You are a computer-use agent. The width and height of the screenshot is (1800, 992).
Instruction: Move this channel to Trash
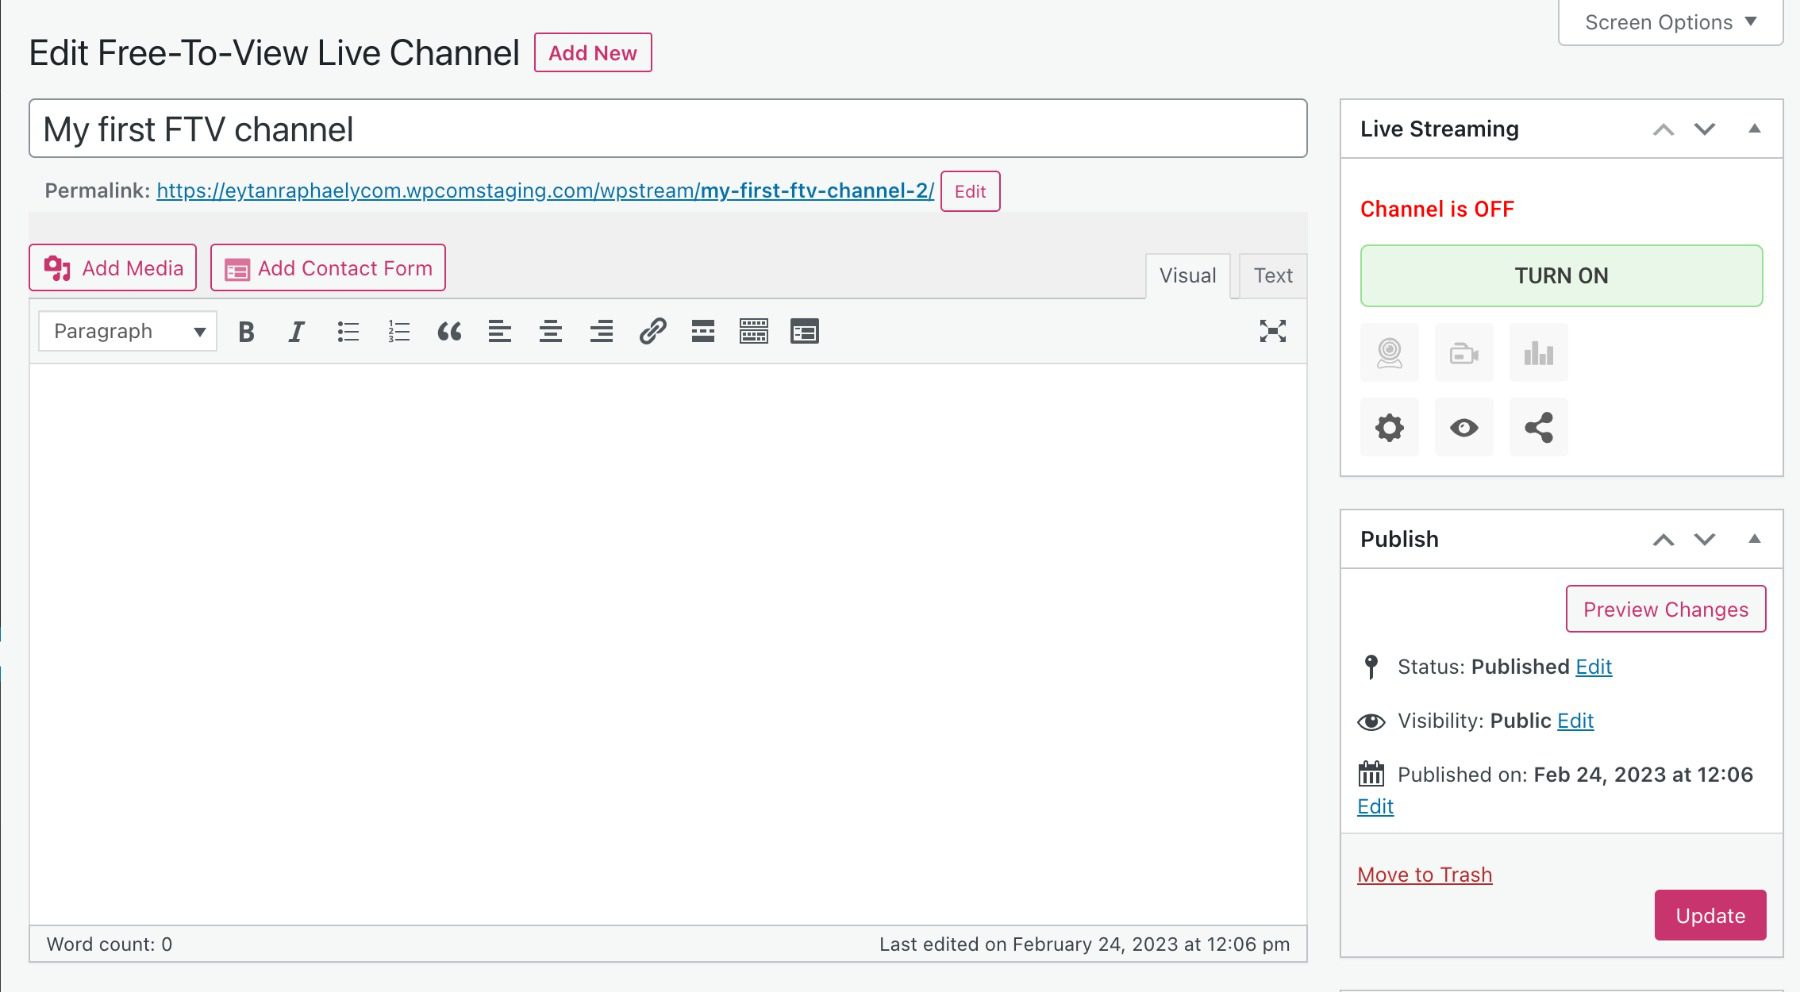click(x=1424, y=873)
